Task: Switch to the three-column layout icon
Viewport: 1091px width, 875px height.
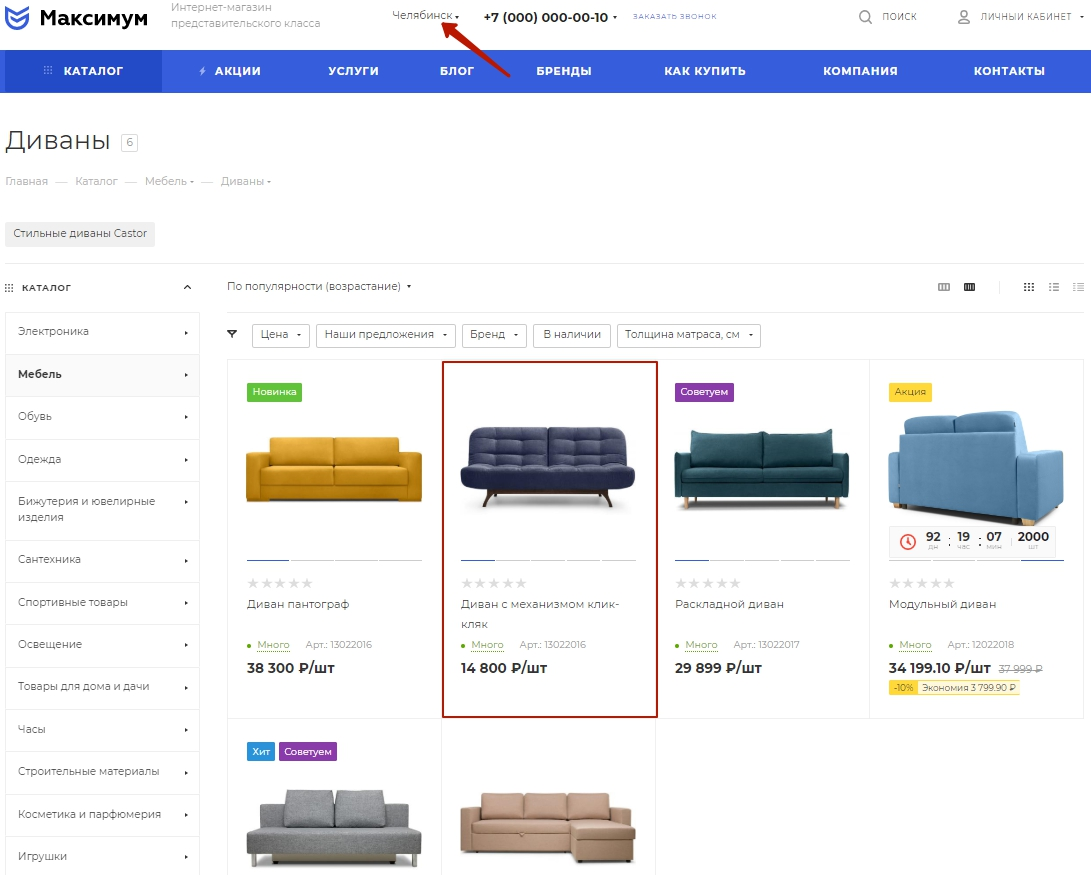Action: [x=943, y=287]
